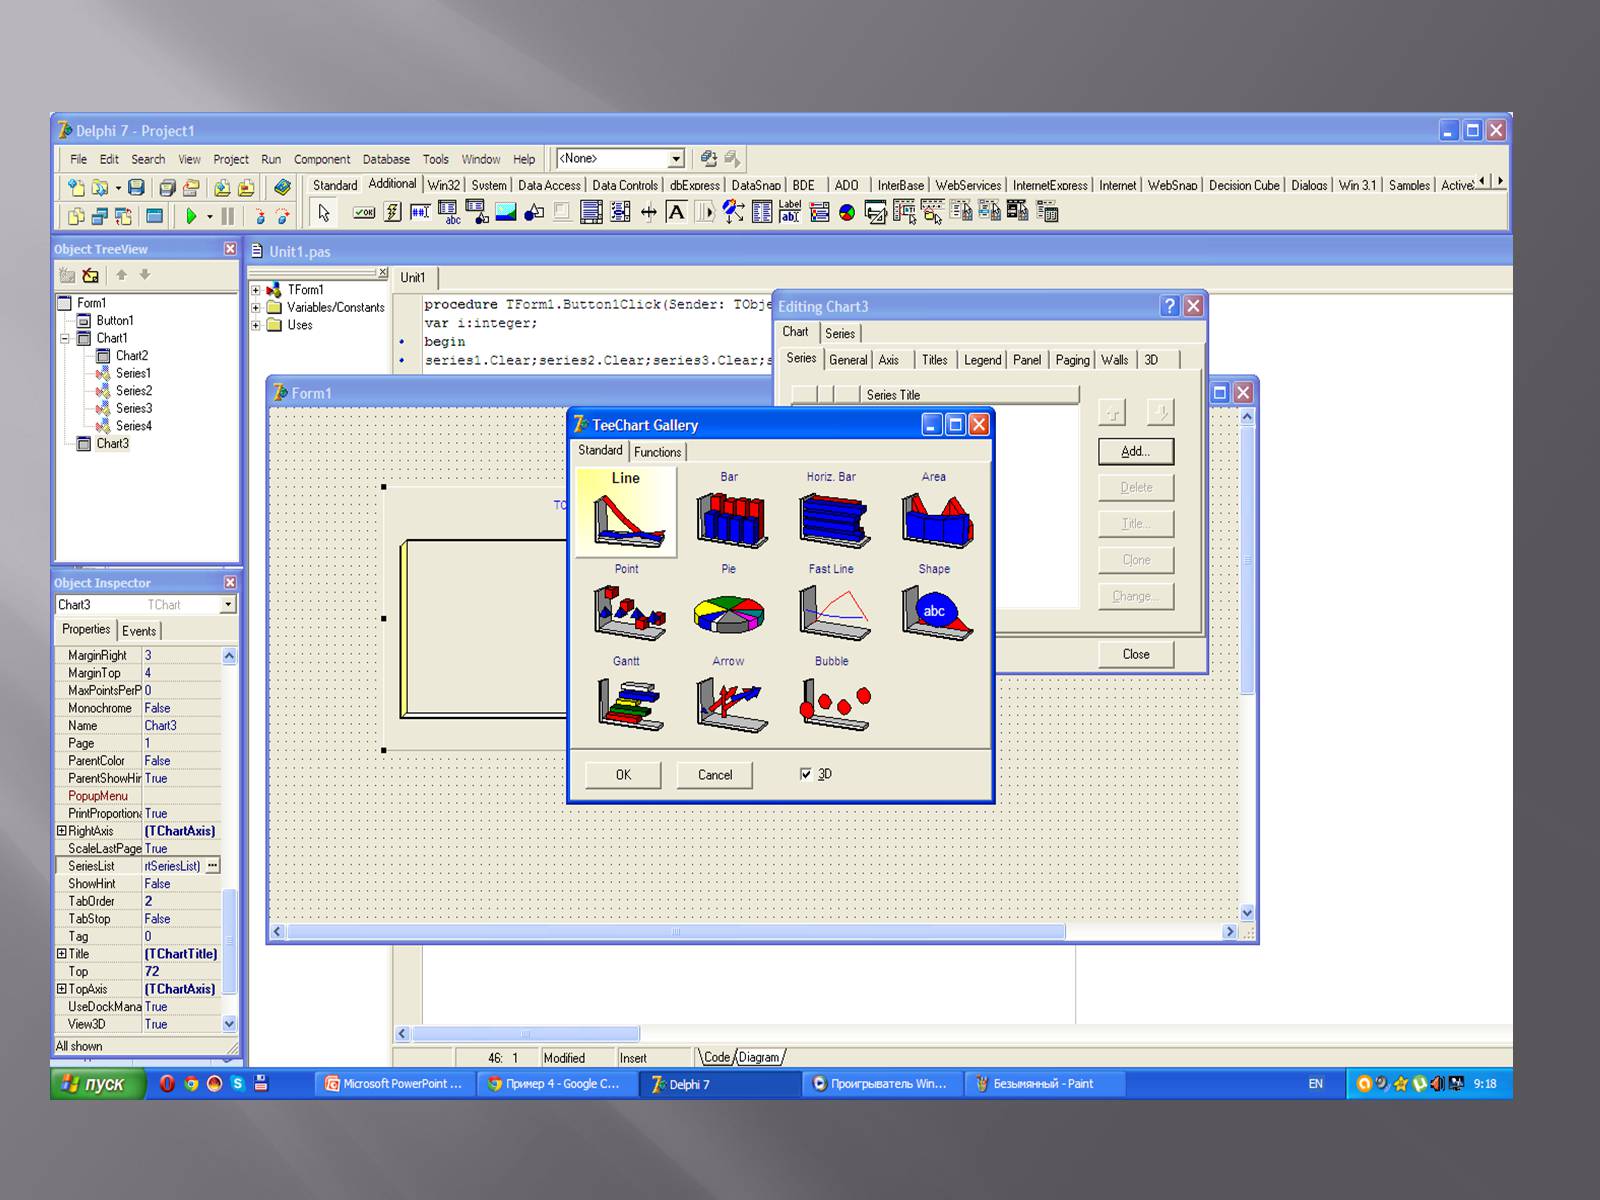Click Form1 horizontal scrollbar thumb

tap(676, 932)
